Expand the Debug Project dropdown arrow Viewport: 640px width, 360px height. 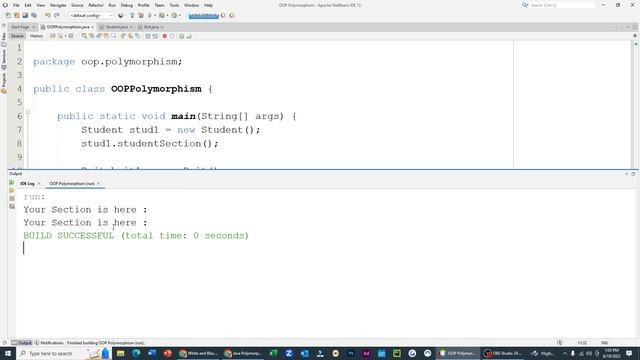[x=167, y=16]
